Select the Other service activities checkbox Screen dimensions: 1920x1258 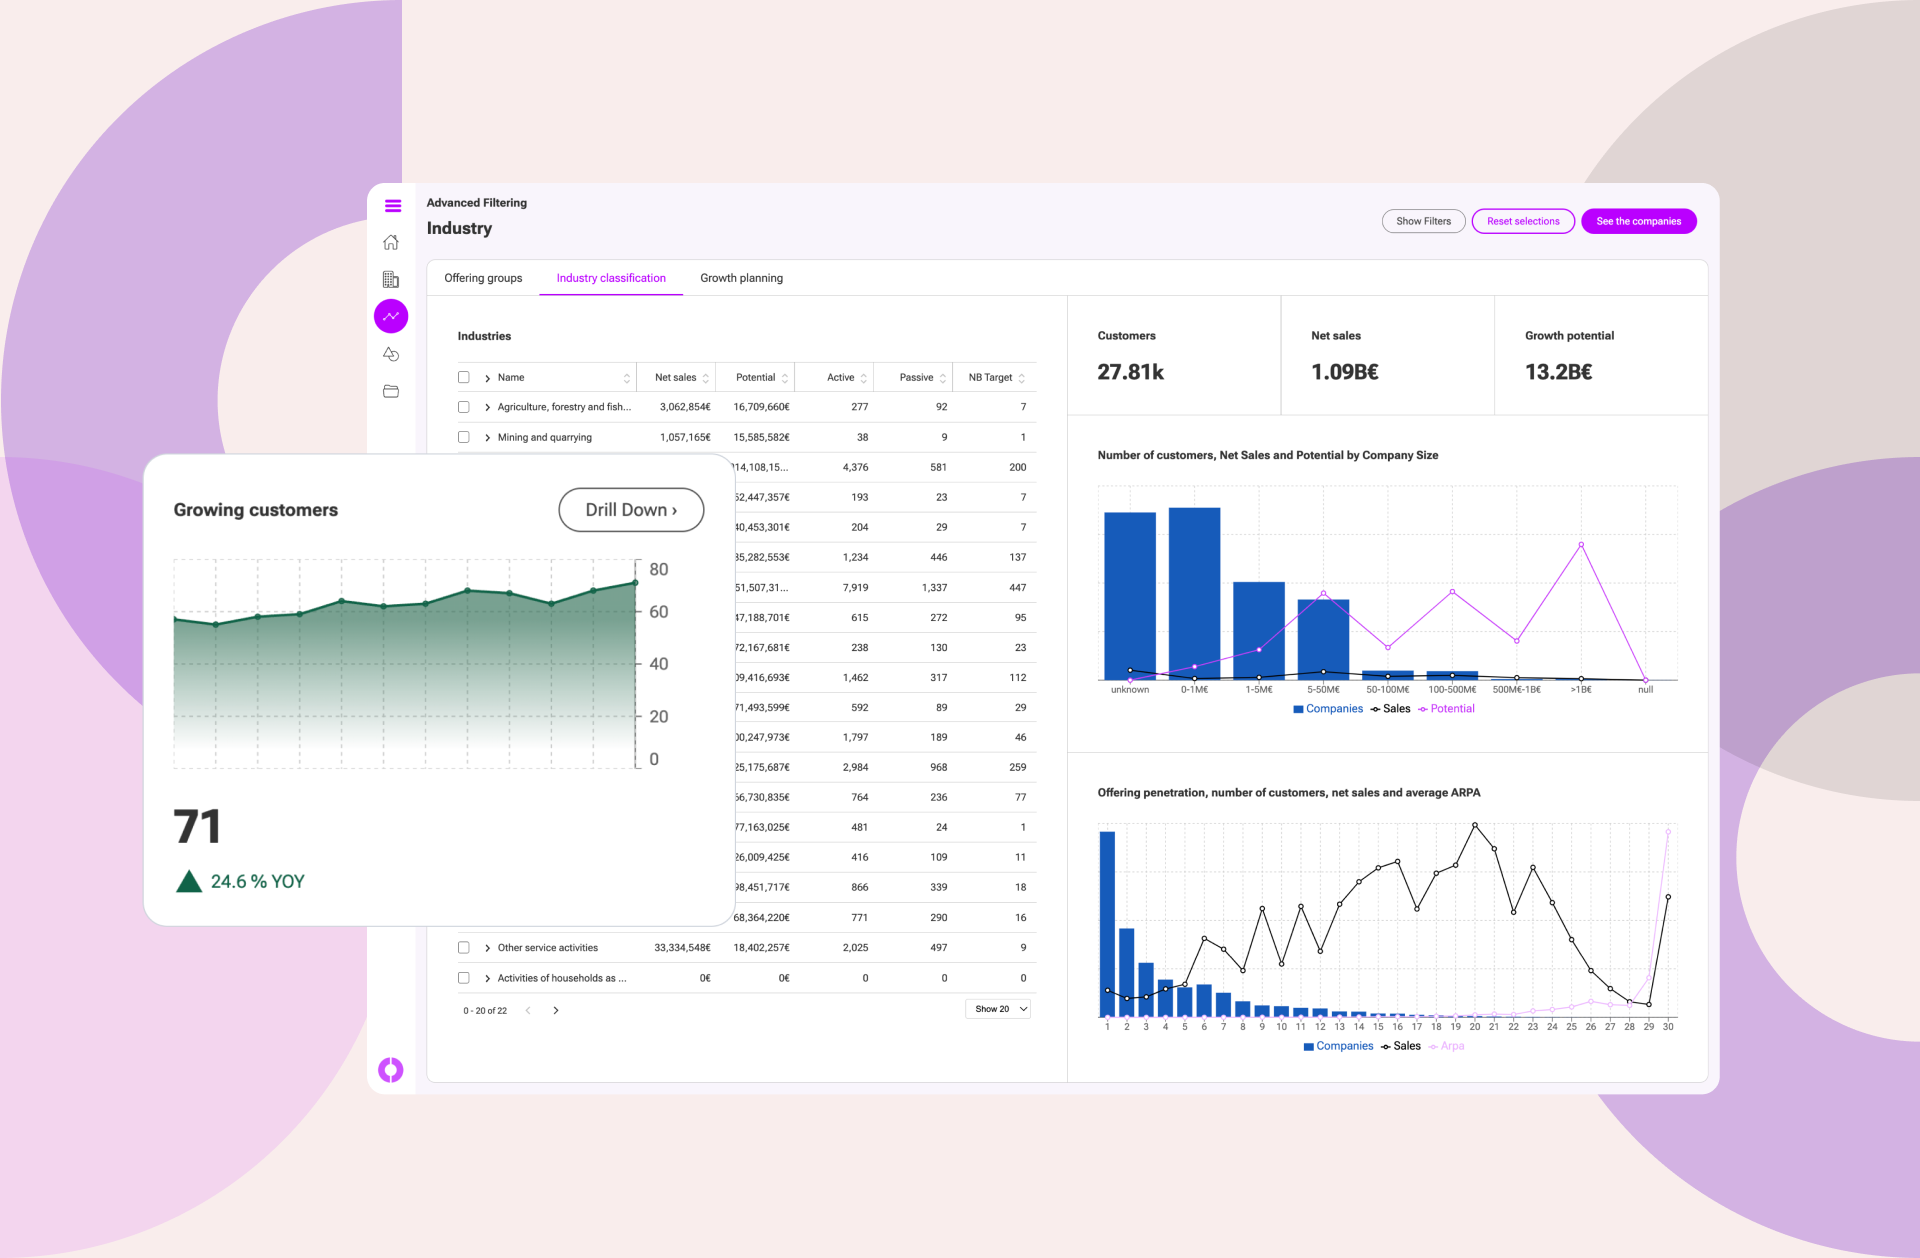[464, 947]
